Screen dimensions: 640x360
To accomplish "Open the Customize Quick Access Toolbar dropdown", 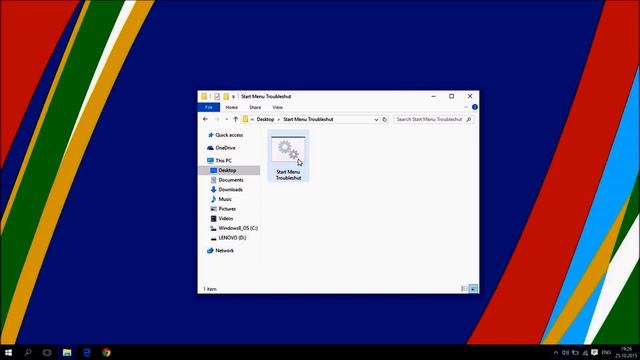I will [x=233, y=97].
